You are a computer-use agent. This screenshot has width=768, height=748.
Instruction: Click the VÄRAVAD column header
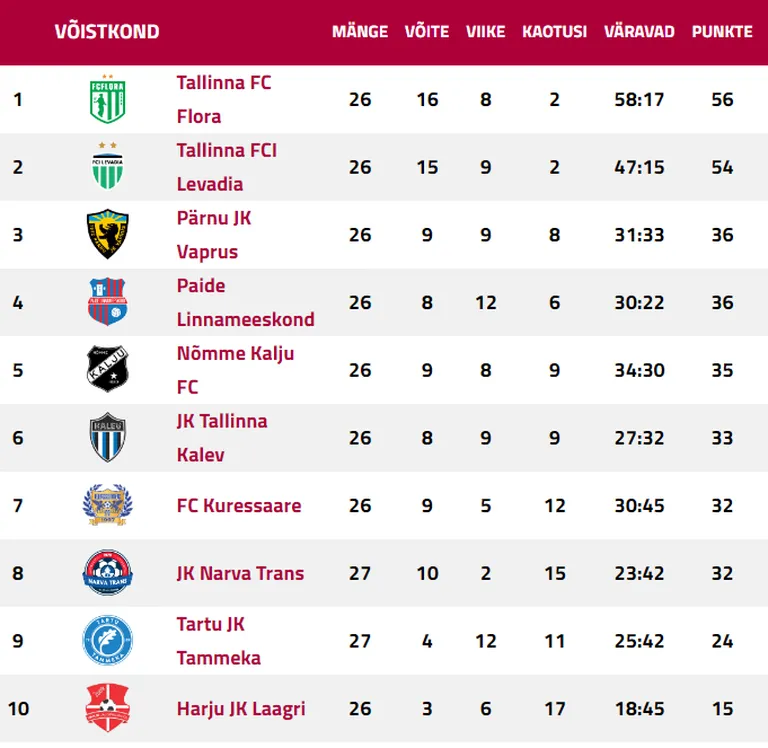tap(639, 32)
